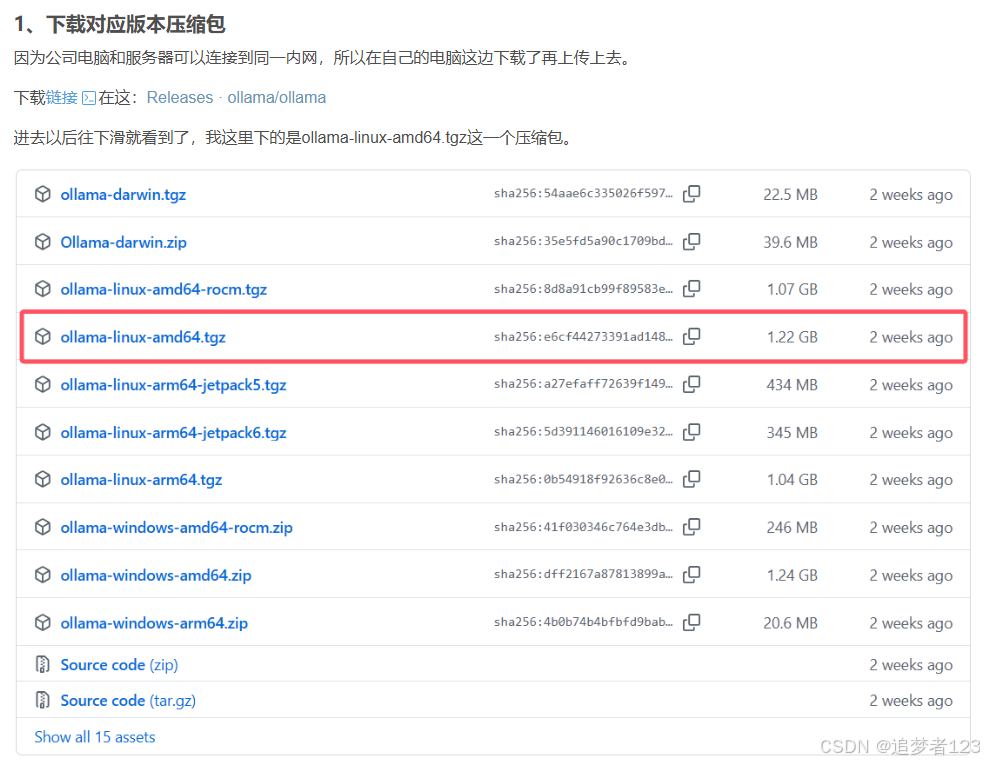Copy sha256 hash for ollama-windows-amd64.zip

pos(692,574)
